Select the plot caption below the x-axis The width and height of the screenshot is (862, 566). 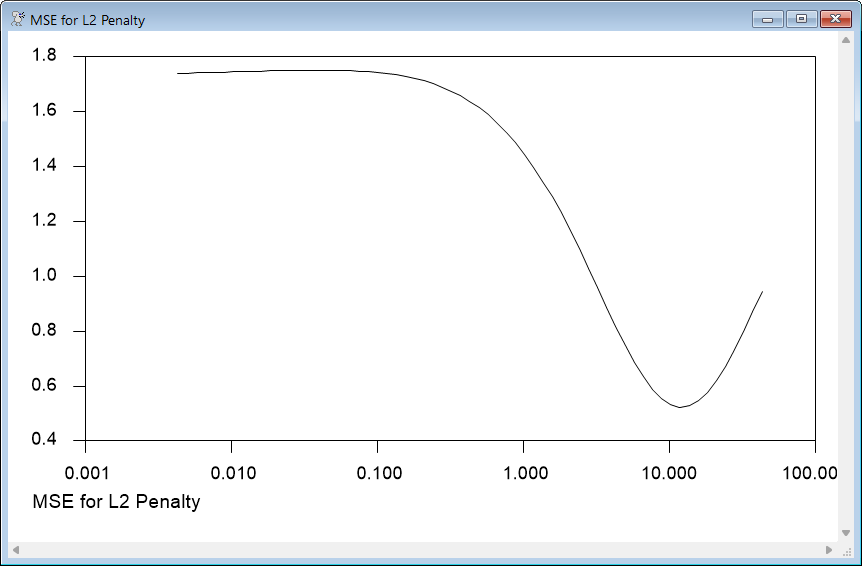(117, 502)
